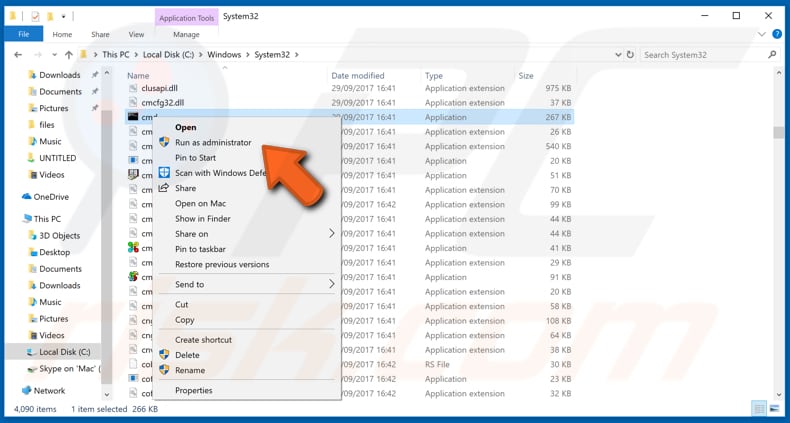790x423 pixels.
Task: Switch to details view layout icon
Action: pos(759,409)
